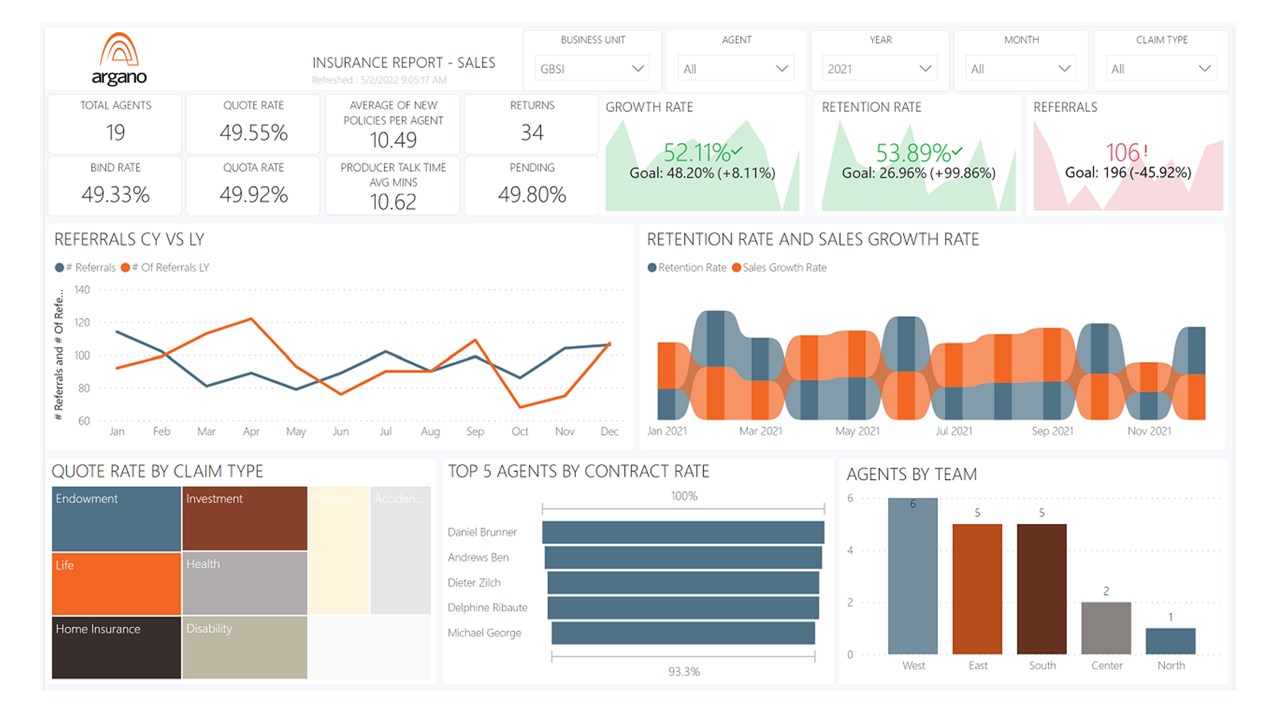The width and height of the screenshot is (1280, 720).
Task: Select the Disability treemap tile
Action: click(x=245, y=648)
